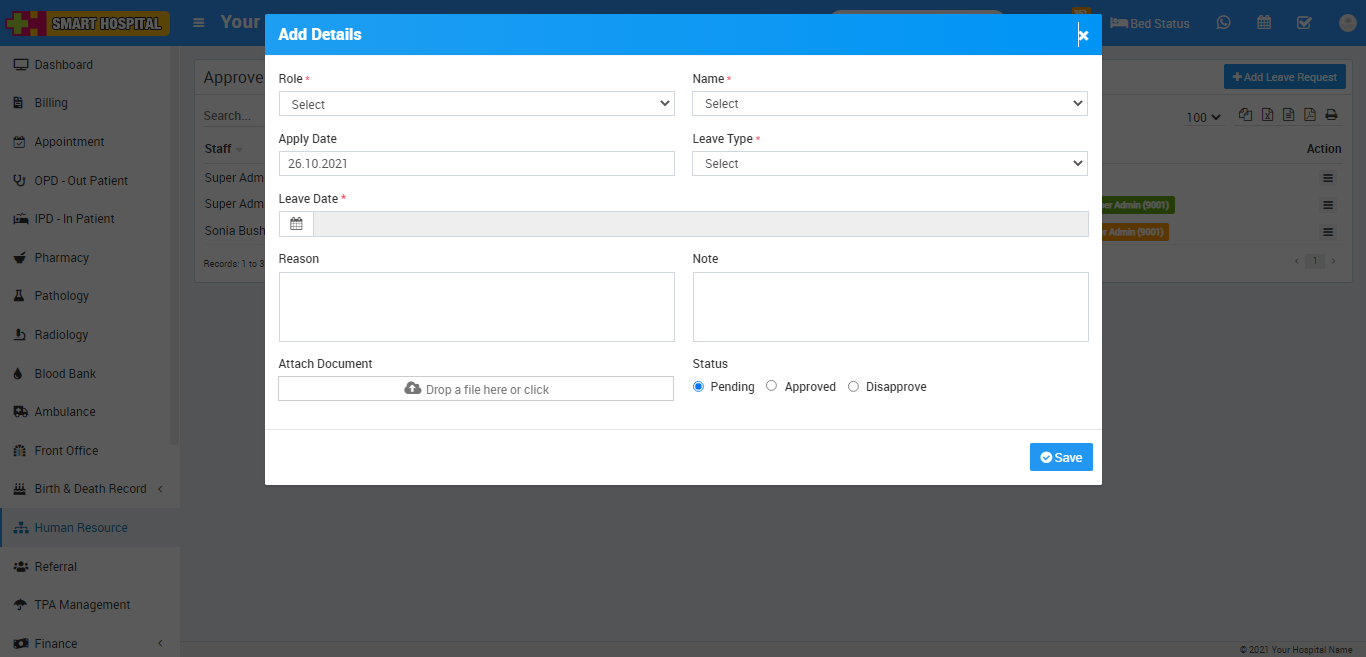Go to Human Resource menu item

point(80,528)
